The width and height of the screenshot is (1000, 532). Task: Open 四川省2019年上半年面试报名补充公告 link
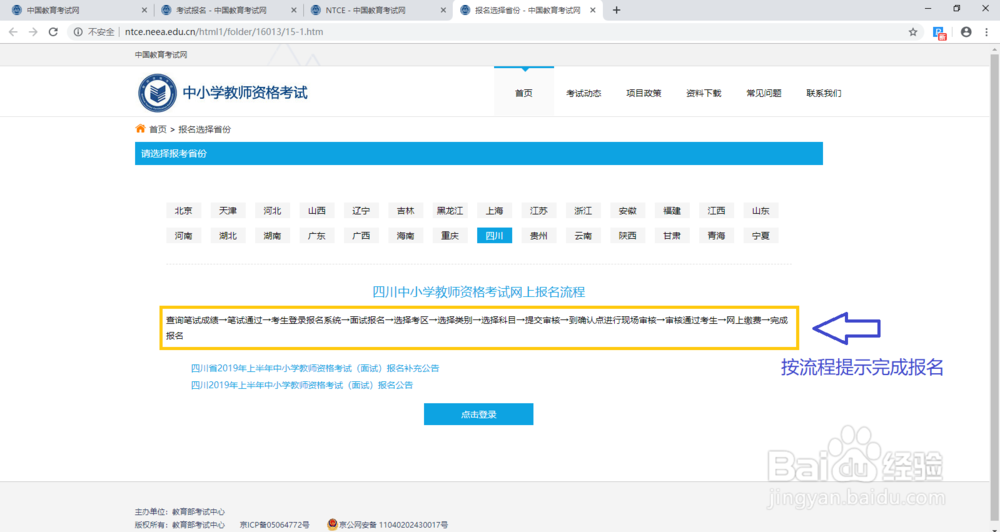coord(315,368)
